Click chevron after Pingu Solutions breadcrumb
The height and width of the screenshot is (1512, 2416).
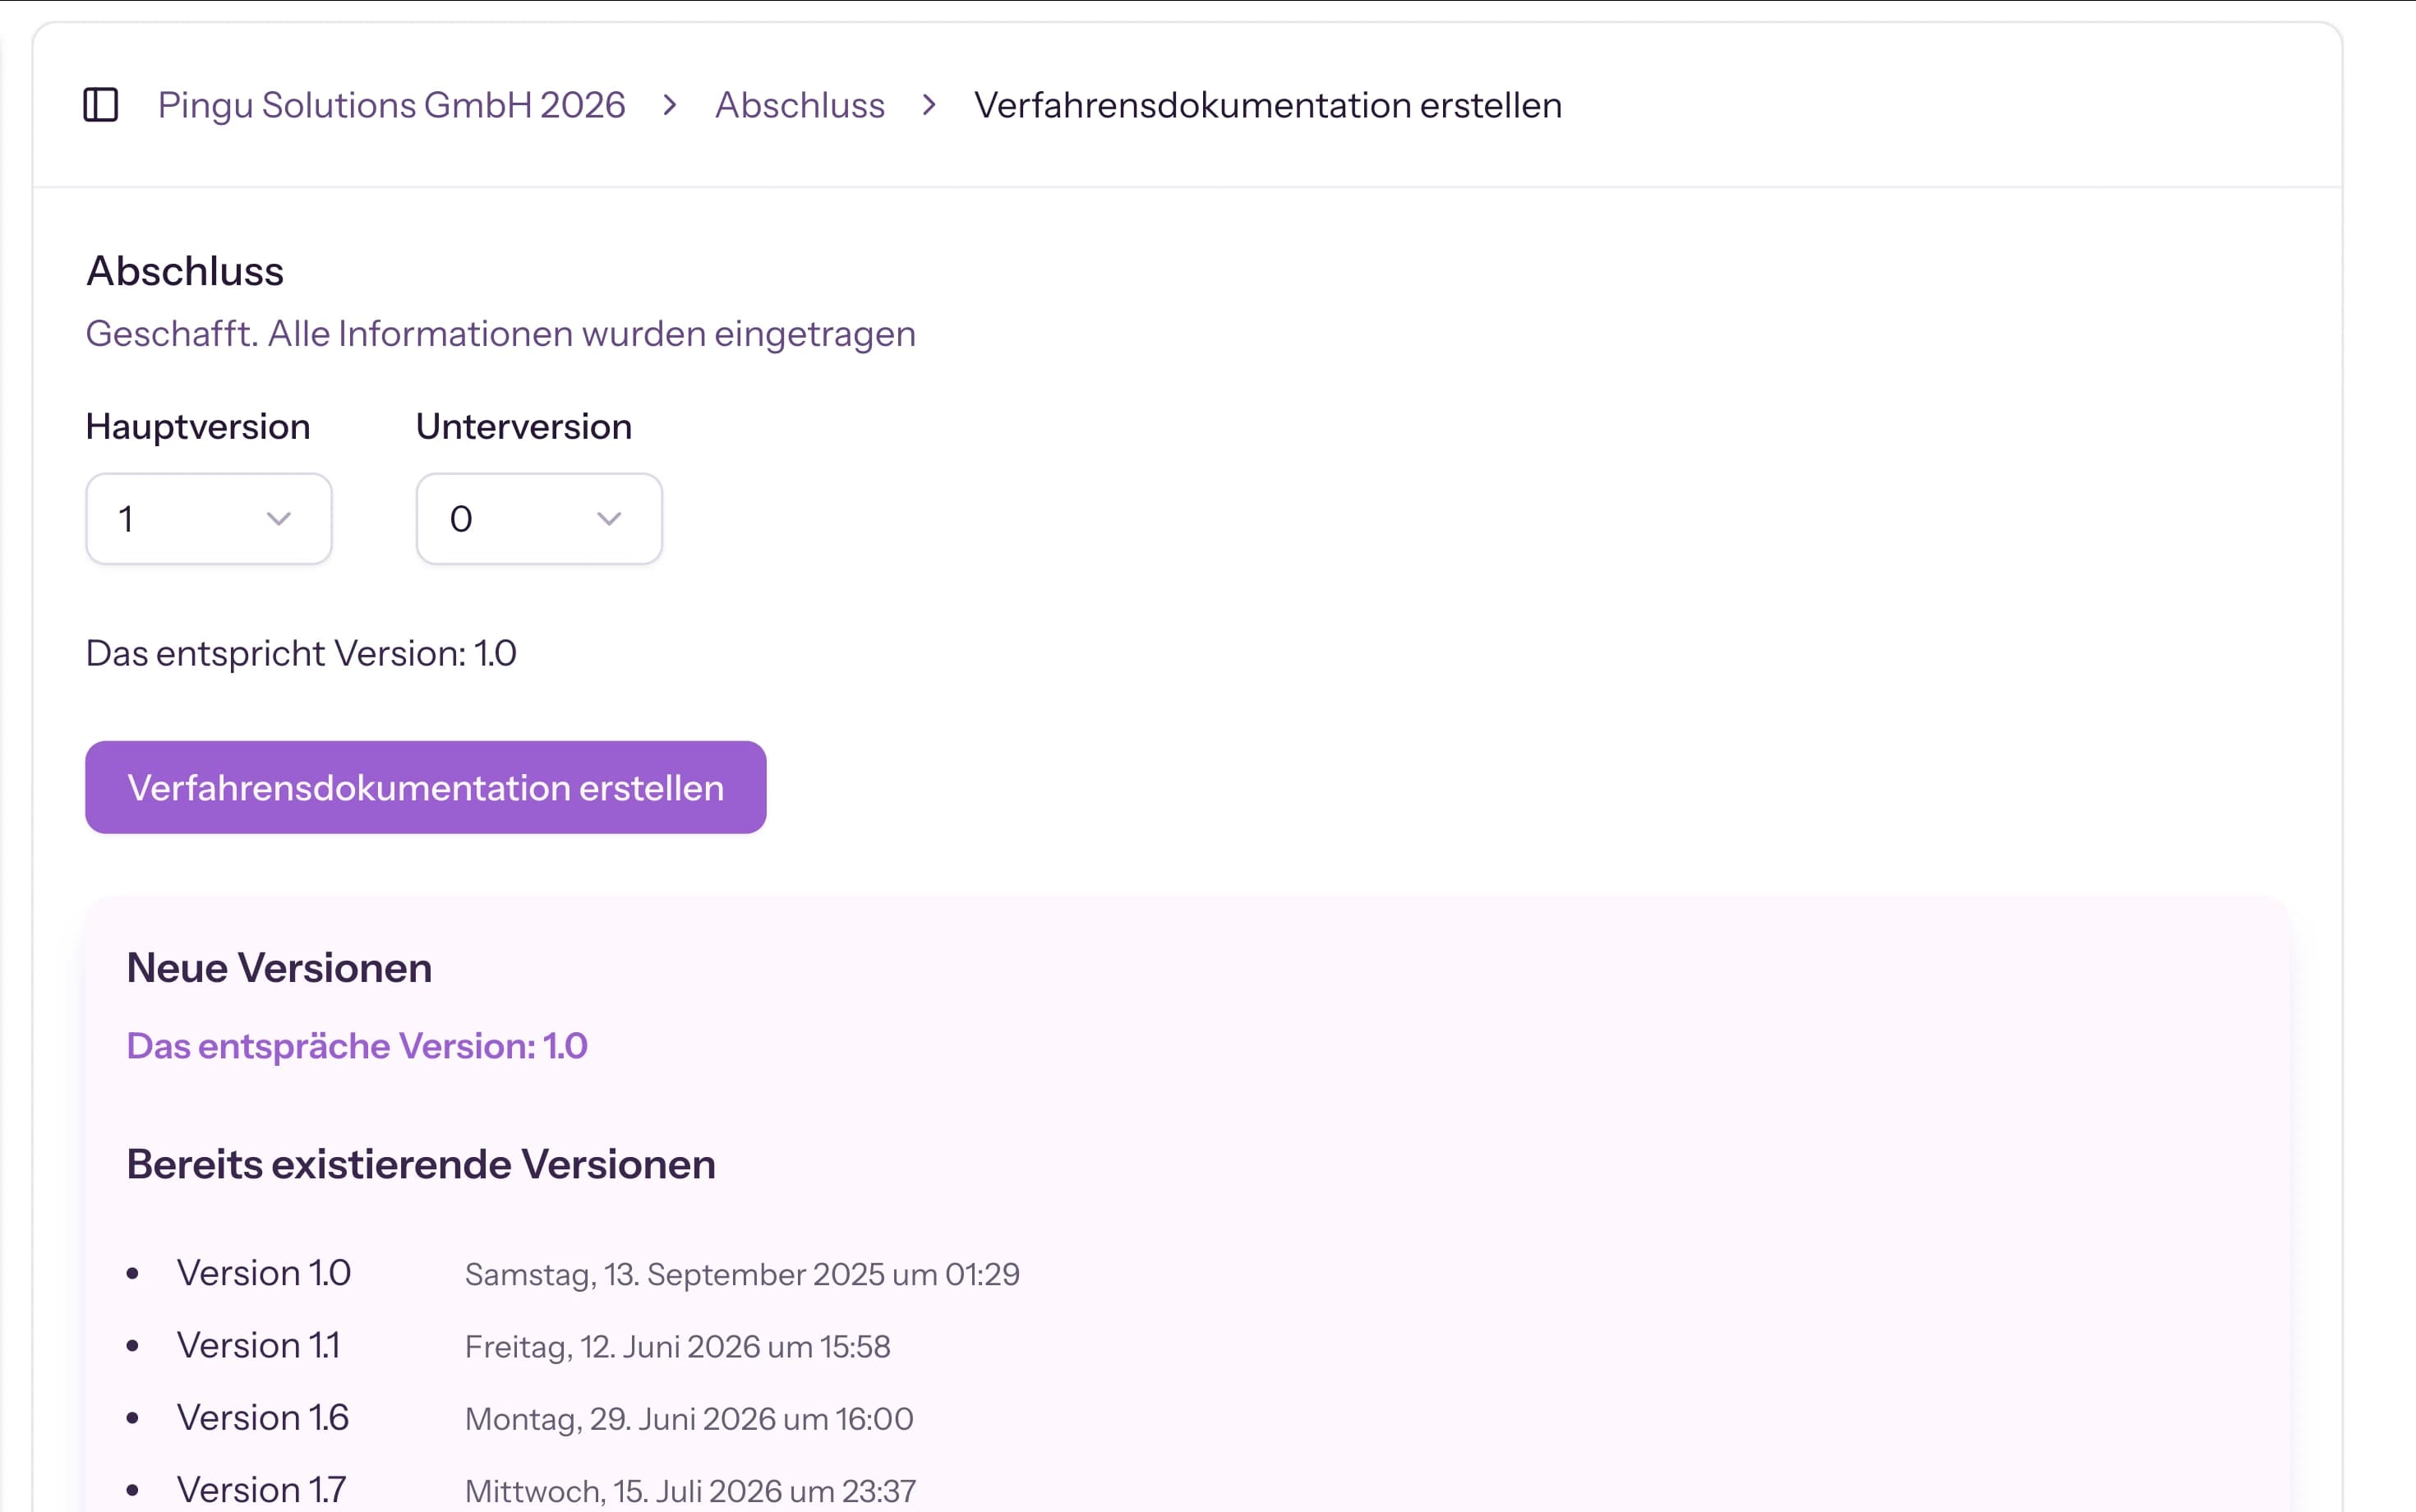(670, 105)
